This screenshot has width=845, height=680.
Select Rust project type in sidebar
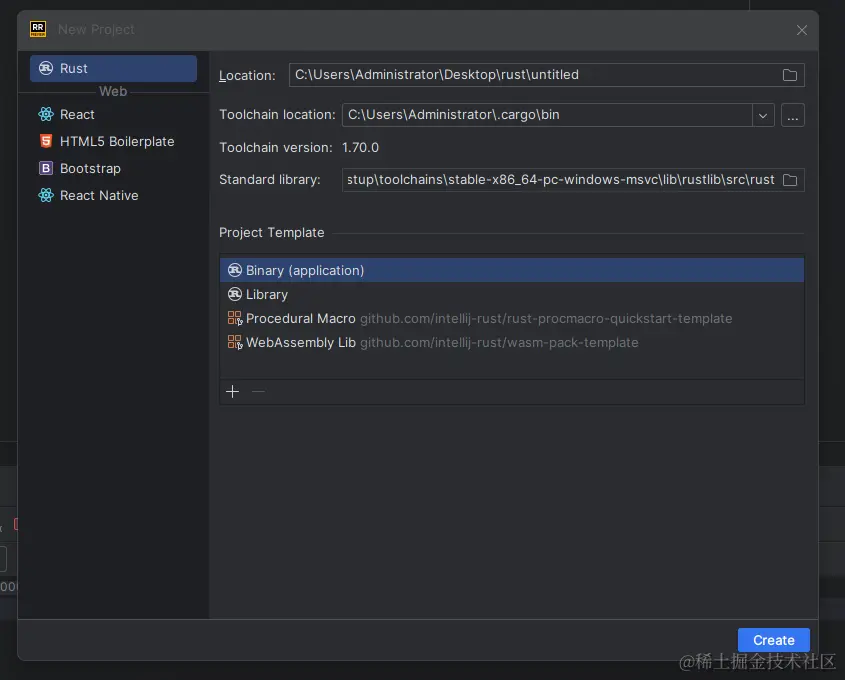coord(113,68)
